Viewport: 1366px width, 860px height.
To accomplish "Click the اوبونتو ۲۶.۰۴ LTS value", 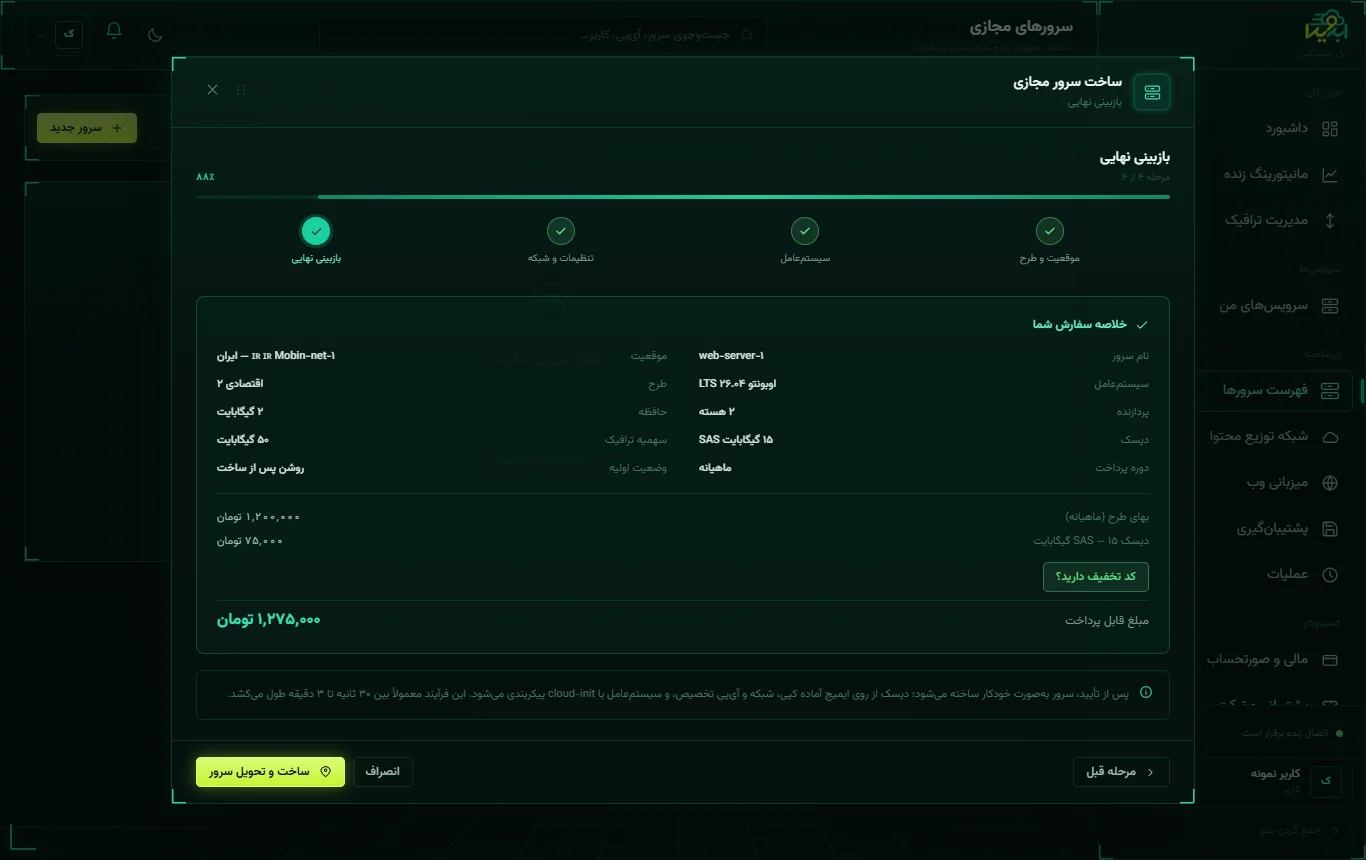I will pyautogui.click(x=737, y=384).
